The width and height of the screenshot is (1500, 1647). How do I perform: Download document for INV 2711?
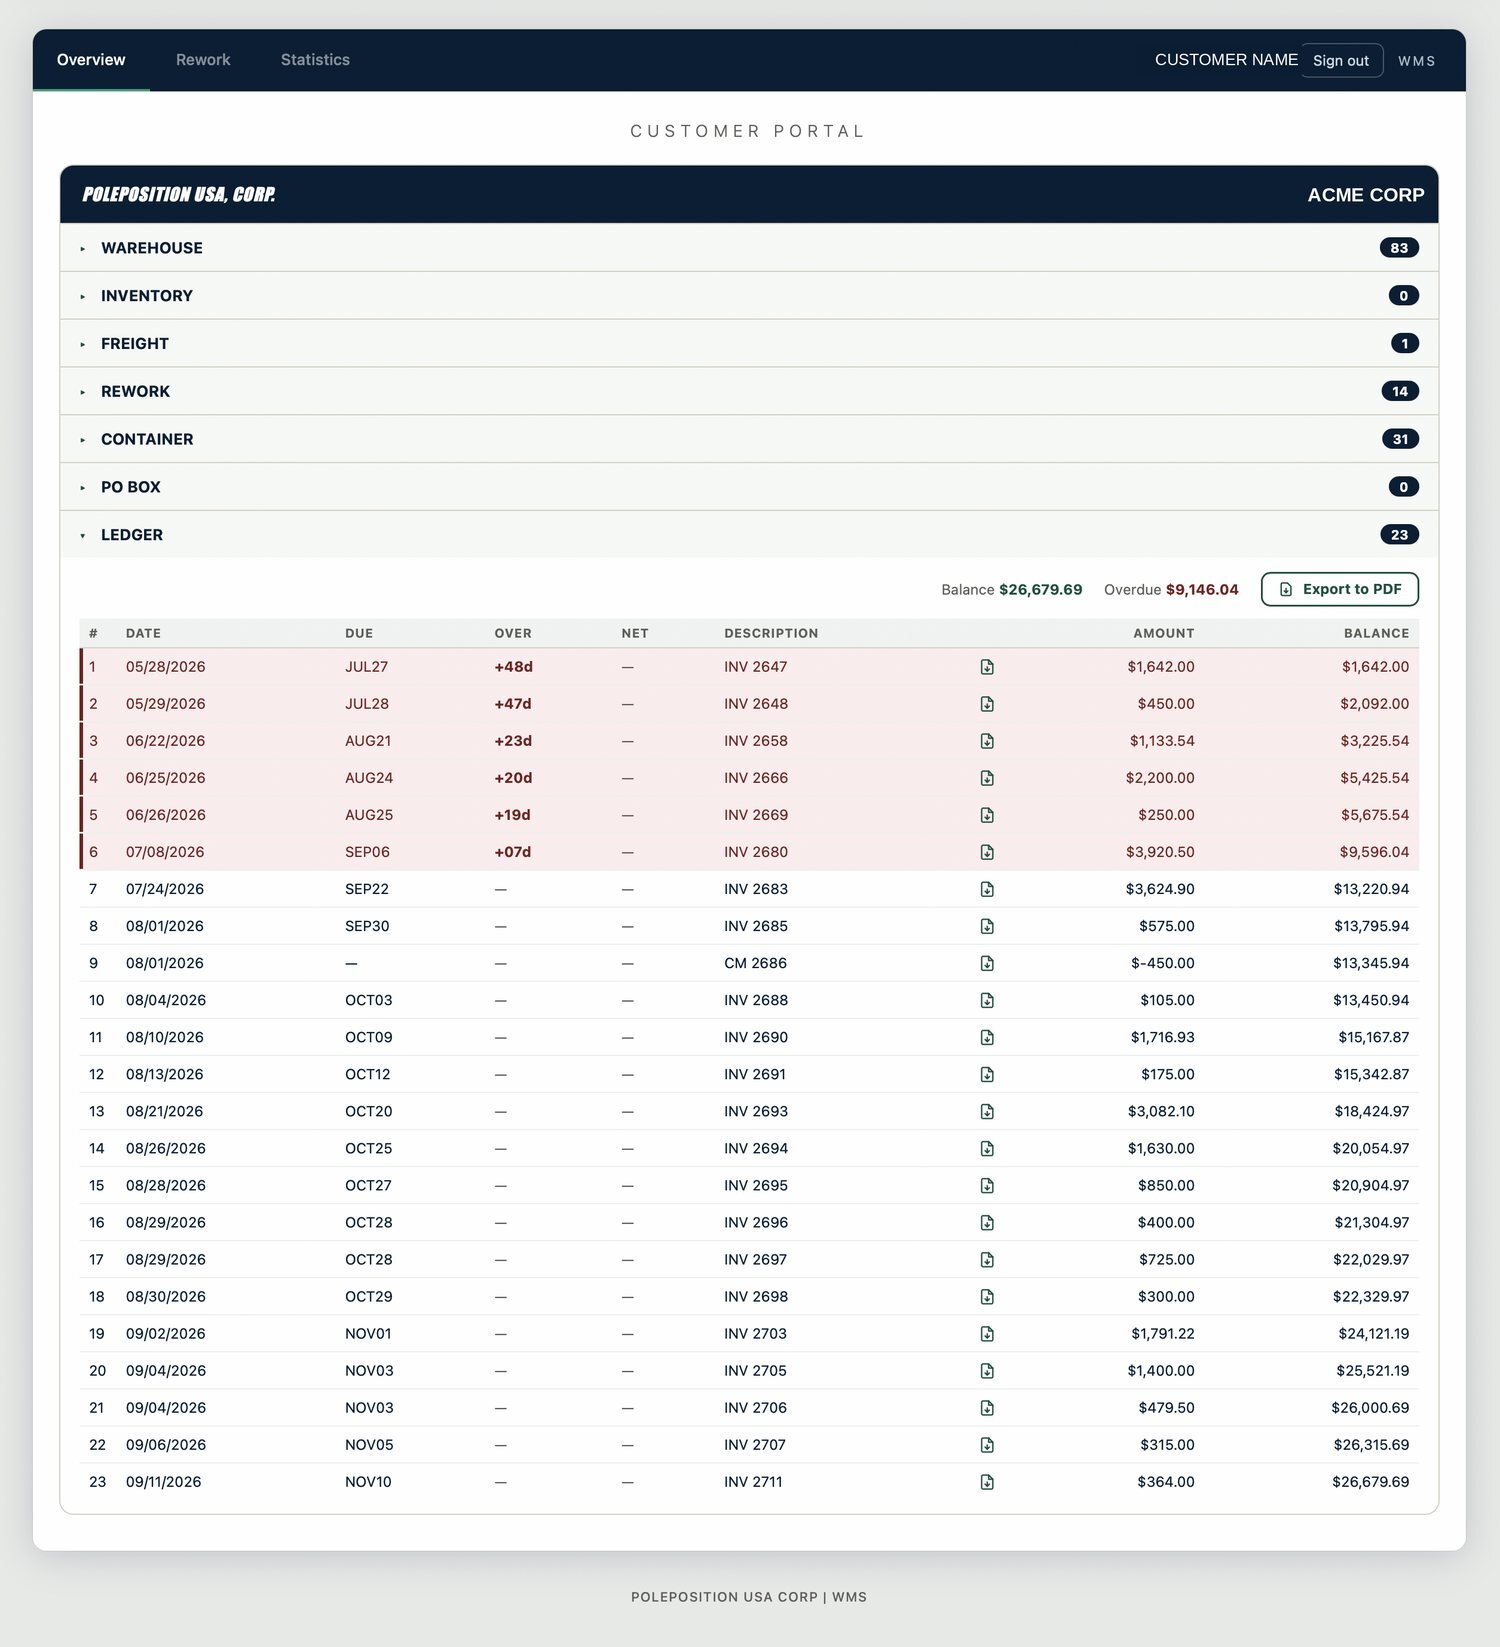[987, 1482]
